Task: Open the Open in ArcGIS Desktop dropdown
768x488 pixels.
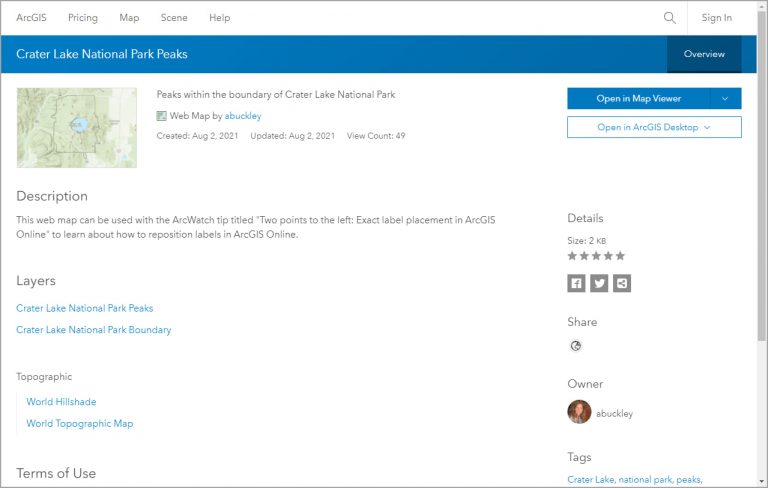Action: tap(654, 127)
